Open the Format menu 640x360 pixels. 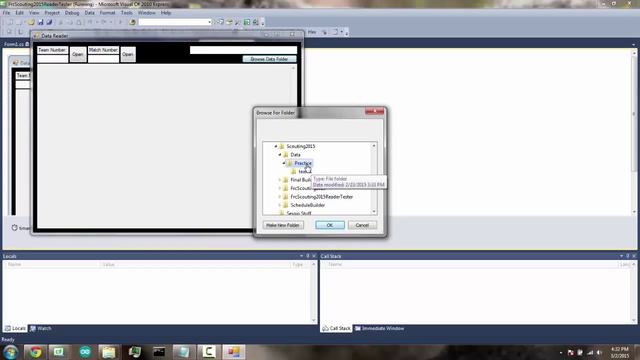(x=107, y=13)
